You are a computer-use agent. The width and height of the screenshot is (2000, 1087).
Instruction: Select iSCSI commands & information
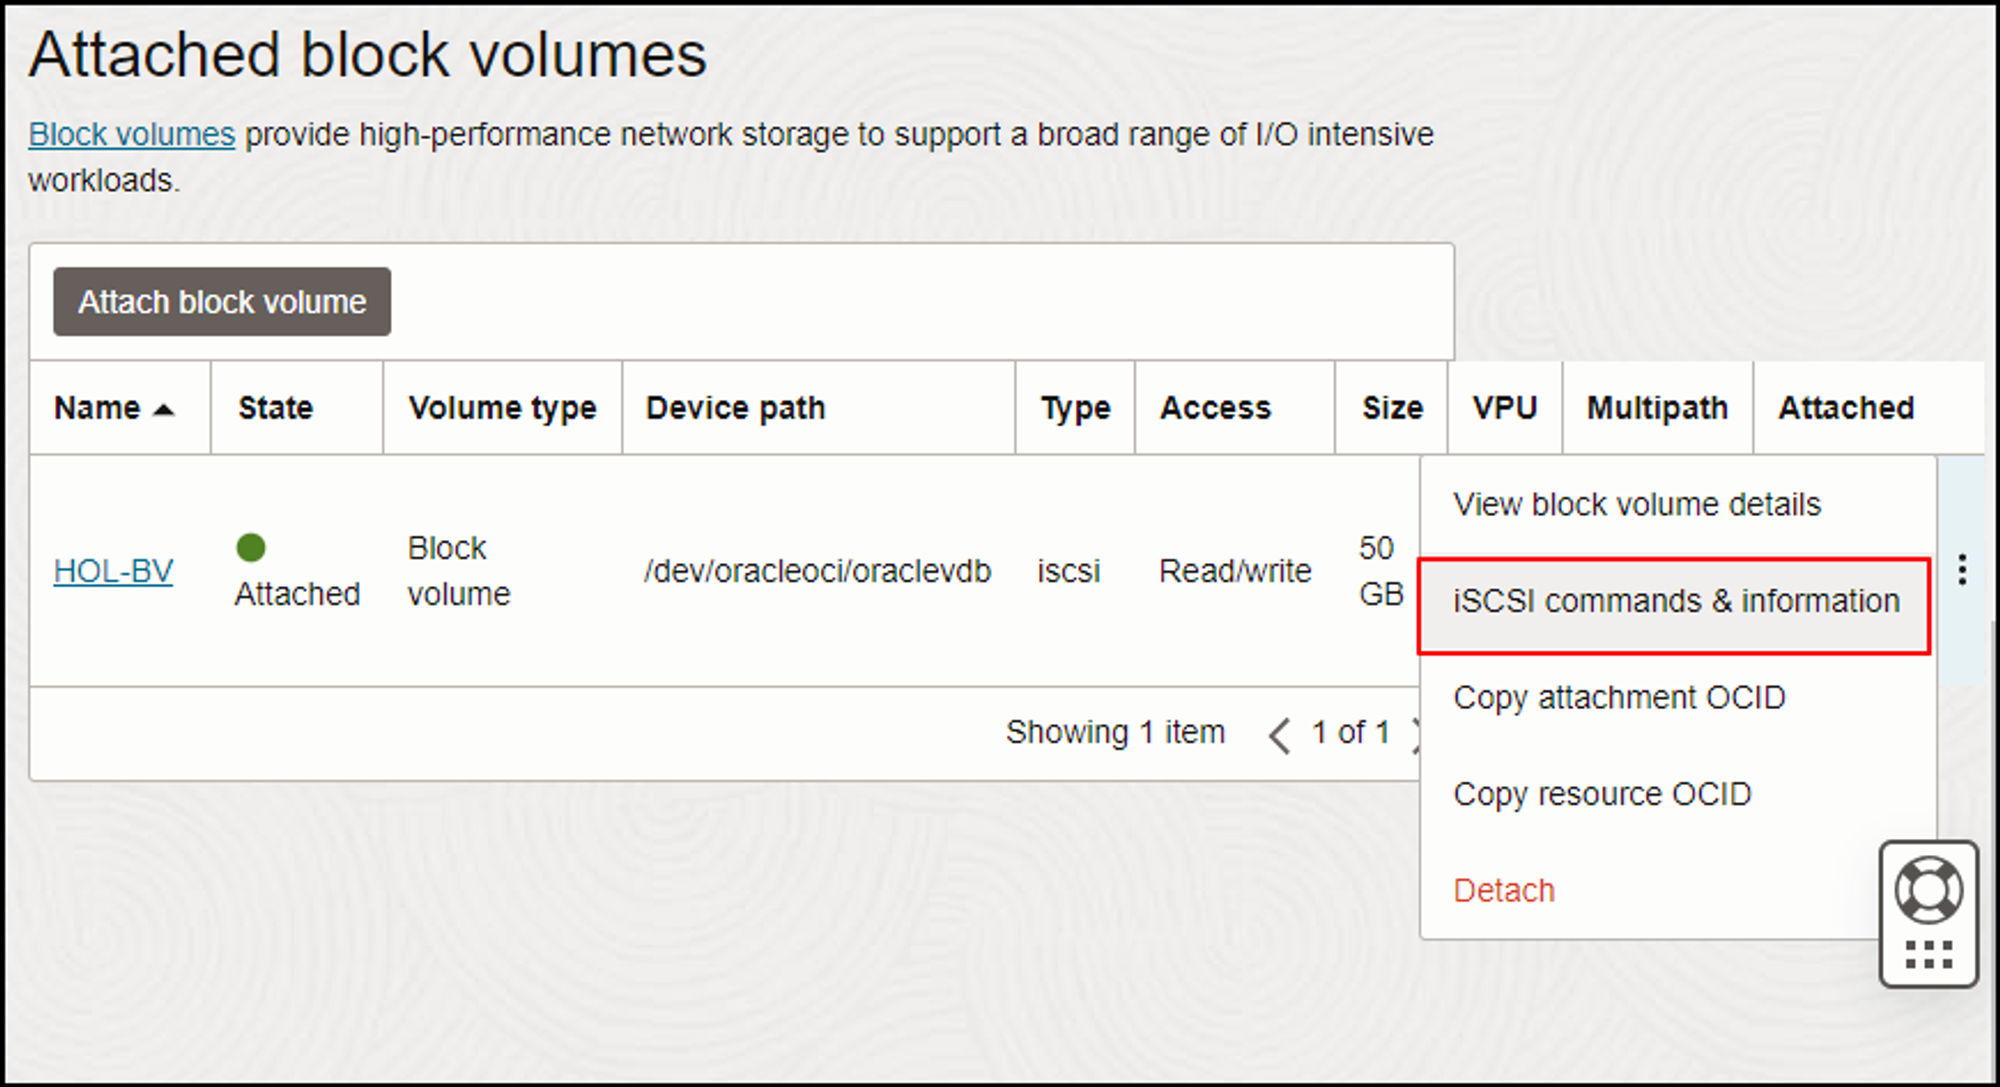coord(1675,602)
